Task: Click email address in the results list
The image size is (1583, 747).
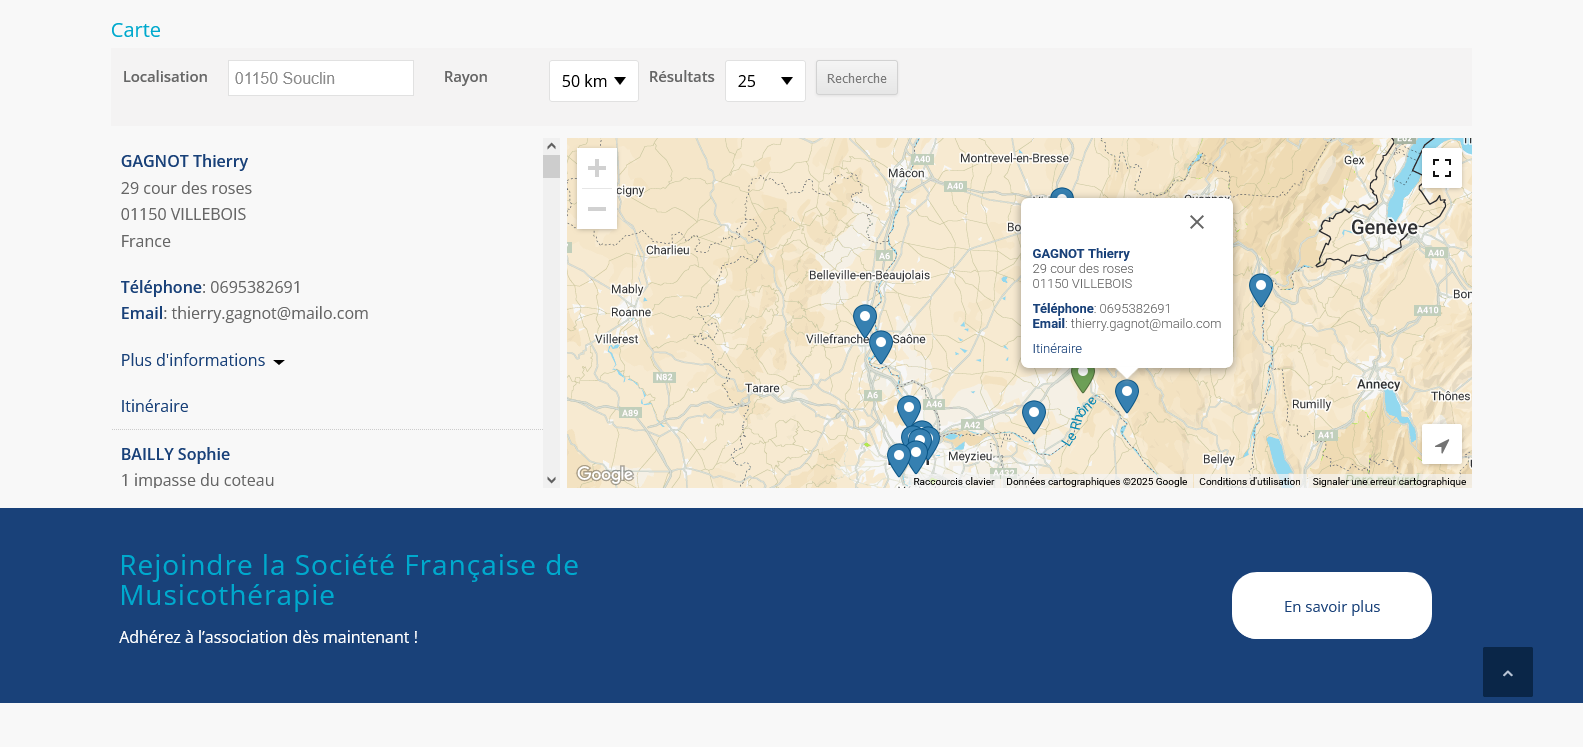Action: click(270, 313)
